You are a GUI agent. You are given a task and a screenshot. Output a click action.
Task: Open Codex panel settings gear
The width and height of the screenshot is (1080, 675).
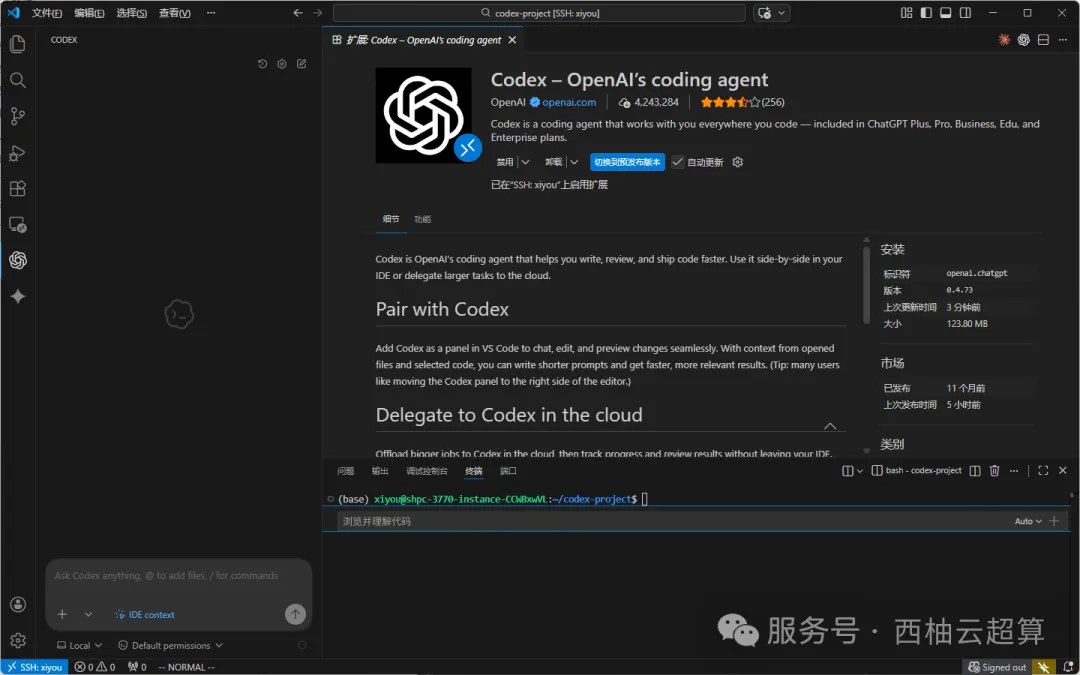282,64
